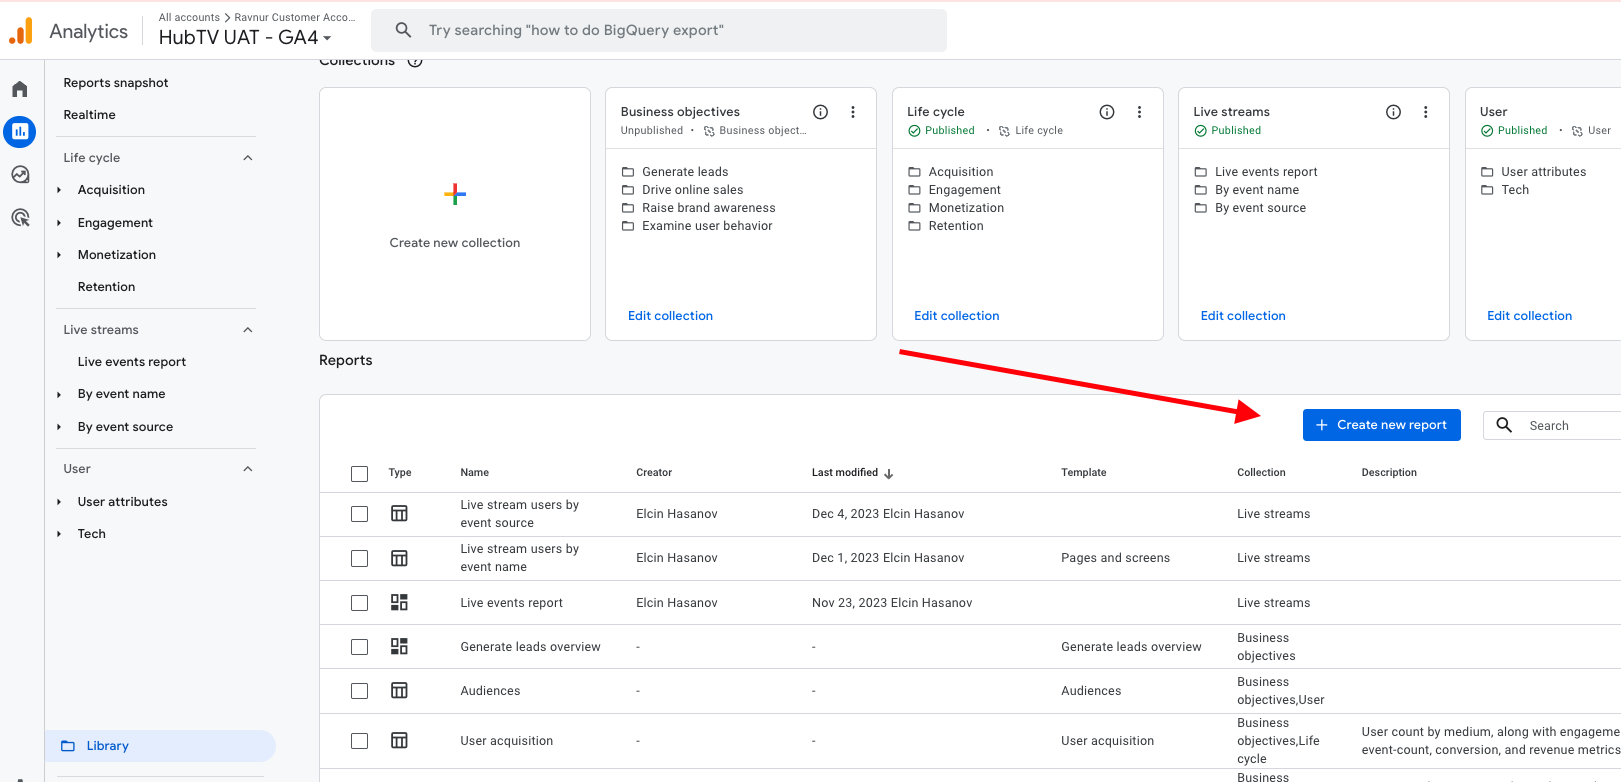Image resolution: width=1621 pixels, height=782 pixels.
Task: Click the Last modified sort arrow
Action: click(x=889, y=473)
